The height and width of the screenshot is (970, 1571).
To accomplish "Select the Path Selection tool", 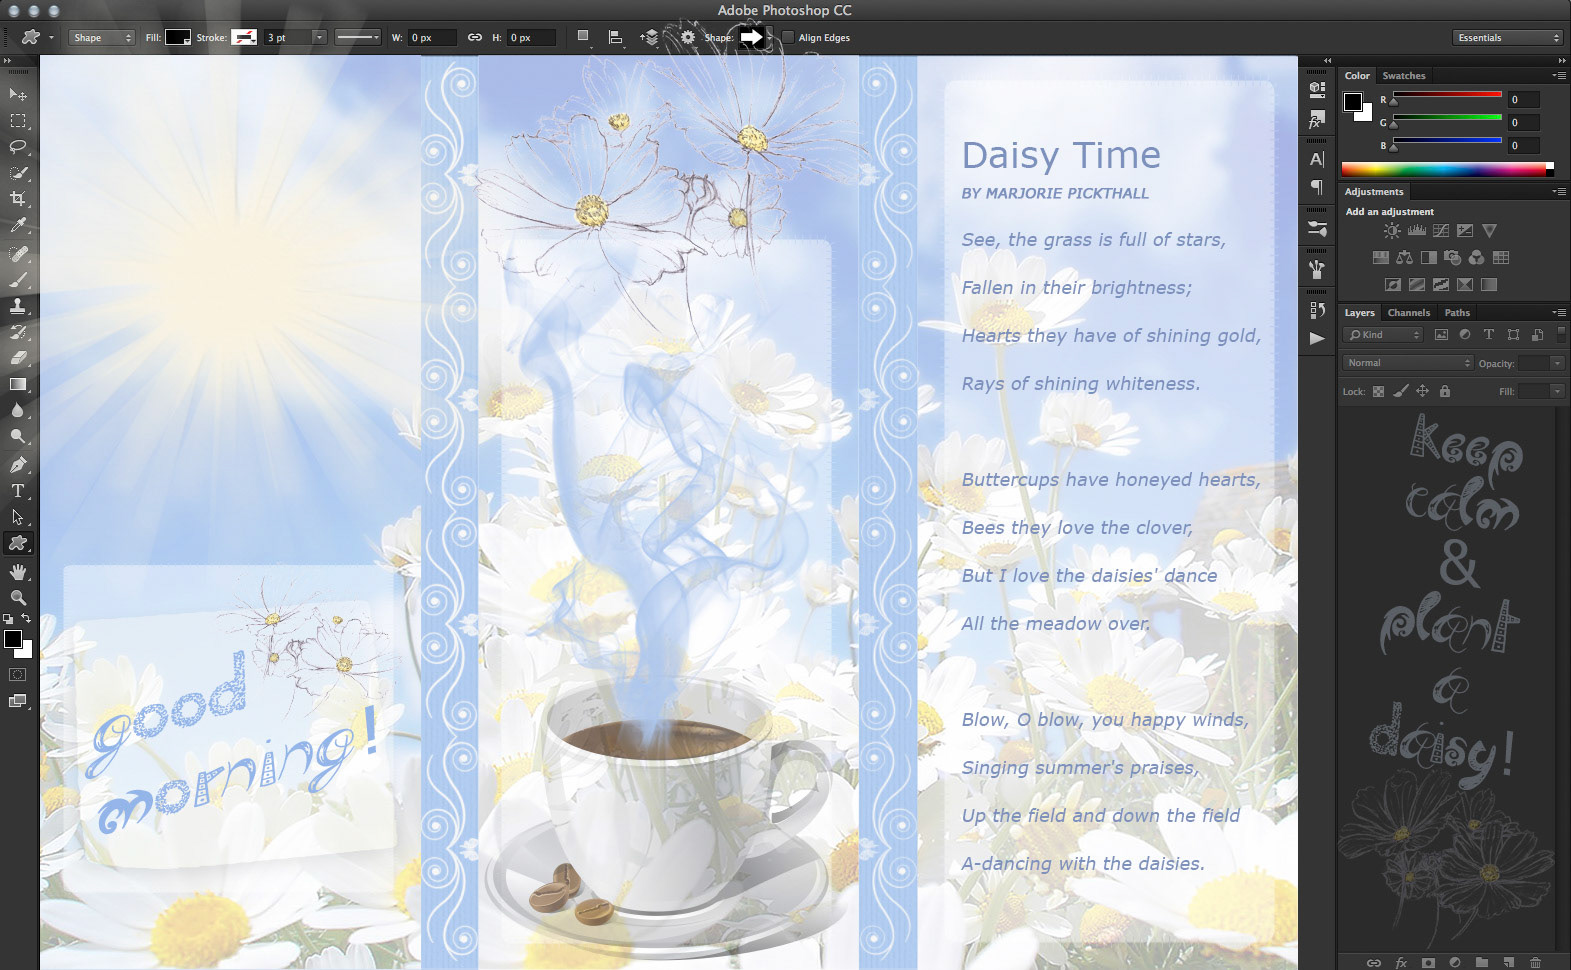I will click(x=18, y=517).
